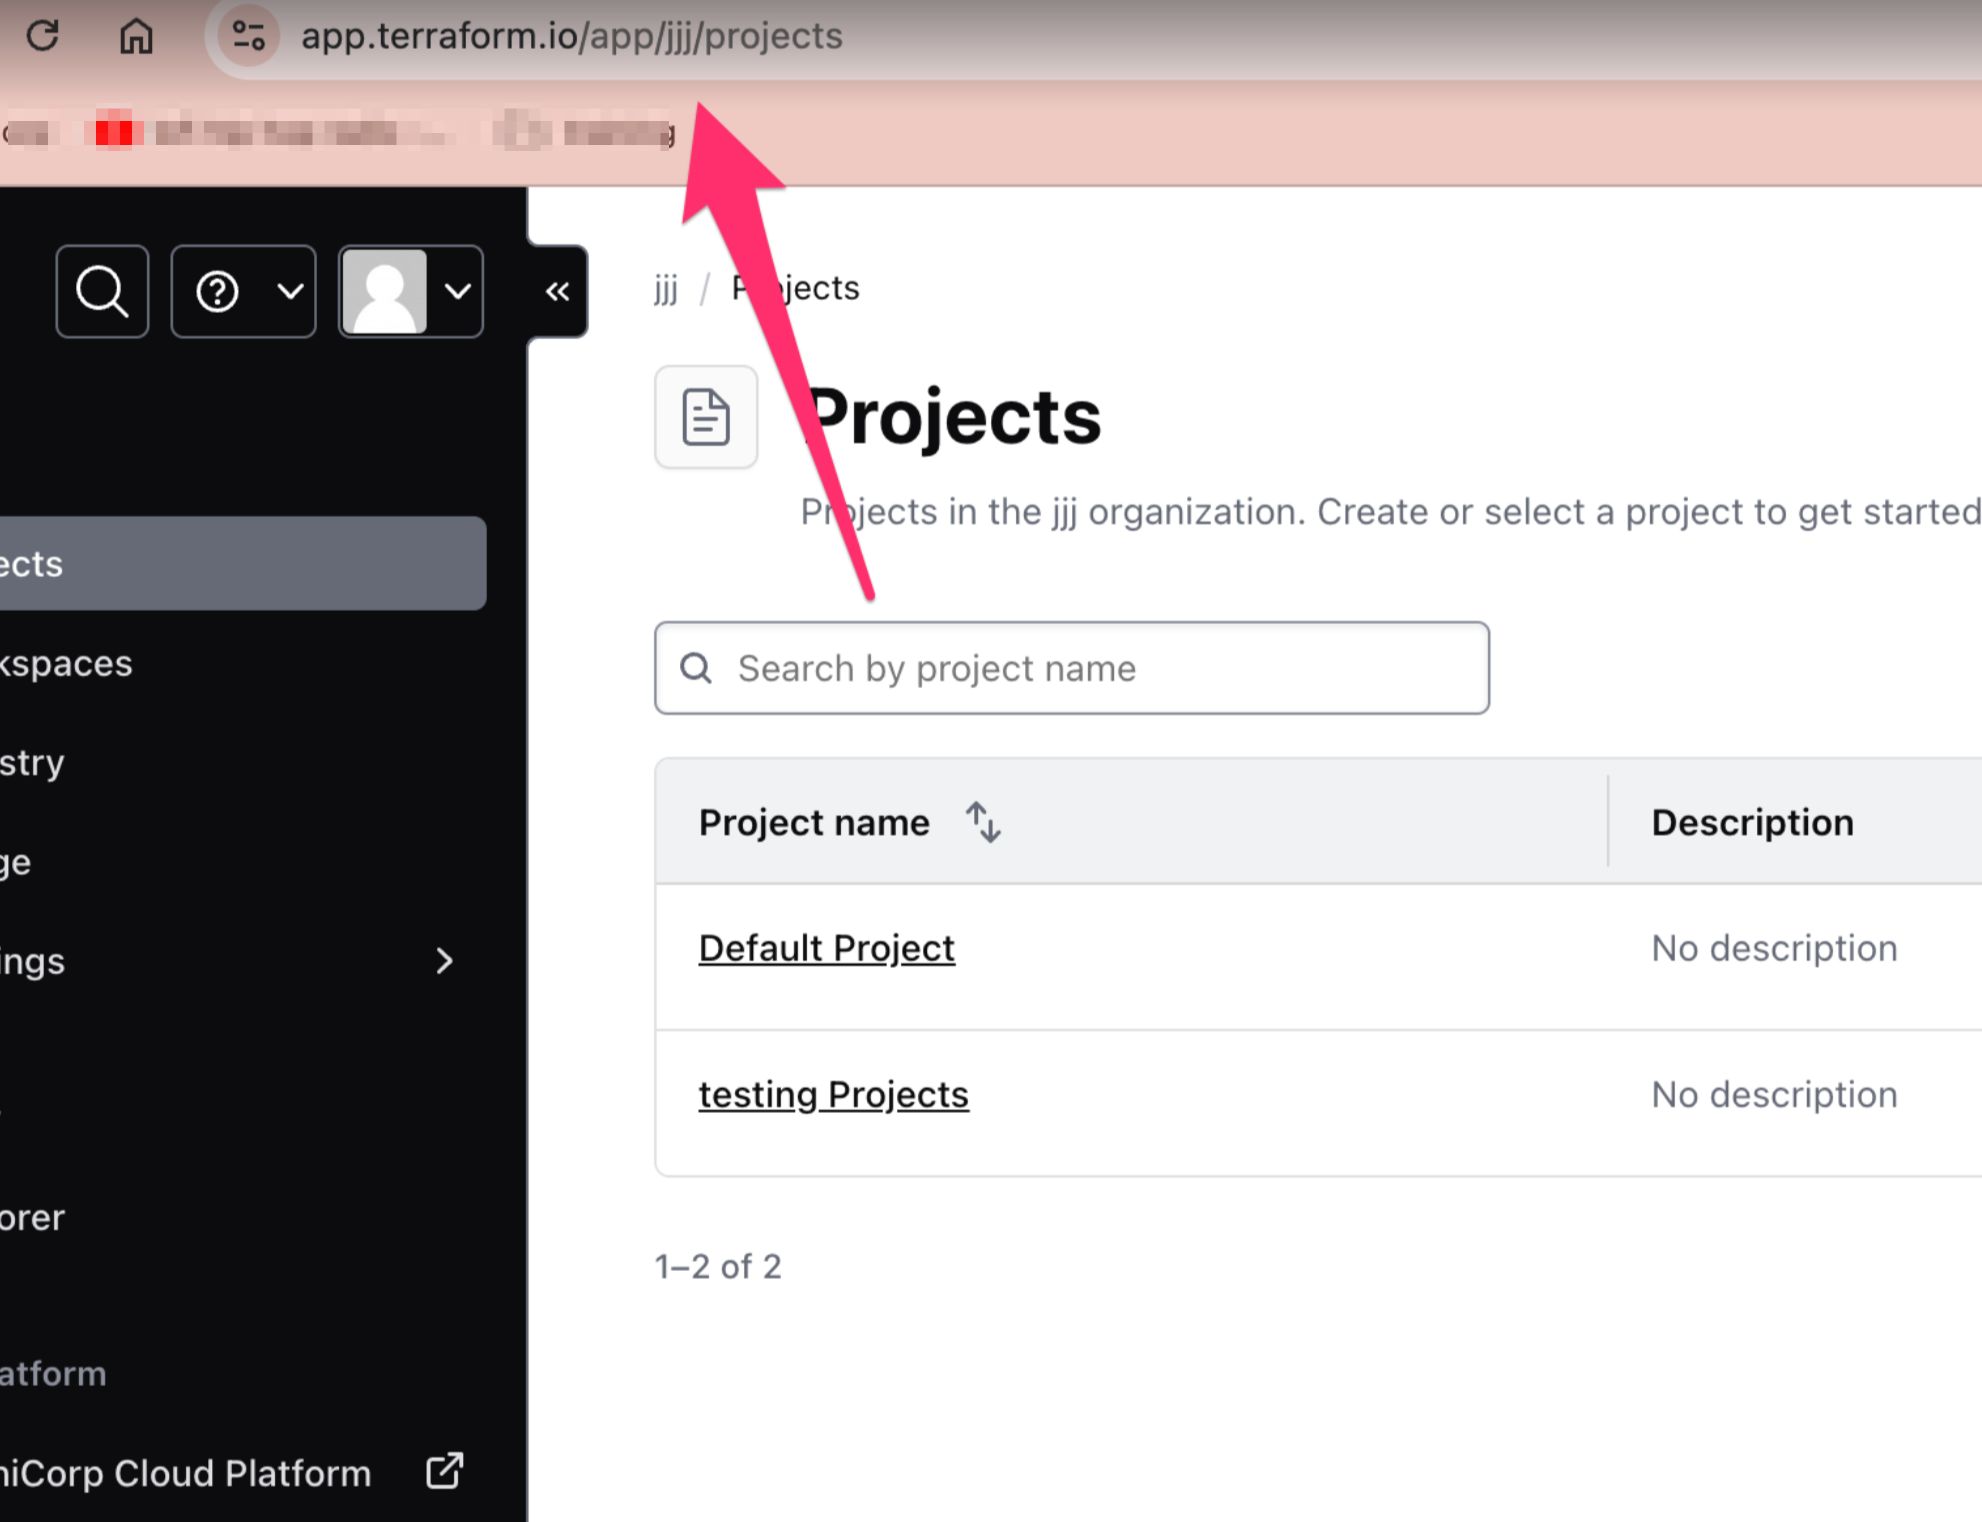
Task: Click the browser home icon
Action: coord(136,36)
